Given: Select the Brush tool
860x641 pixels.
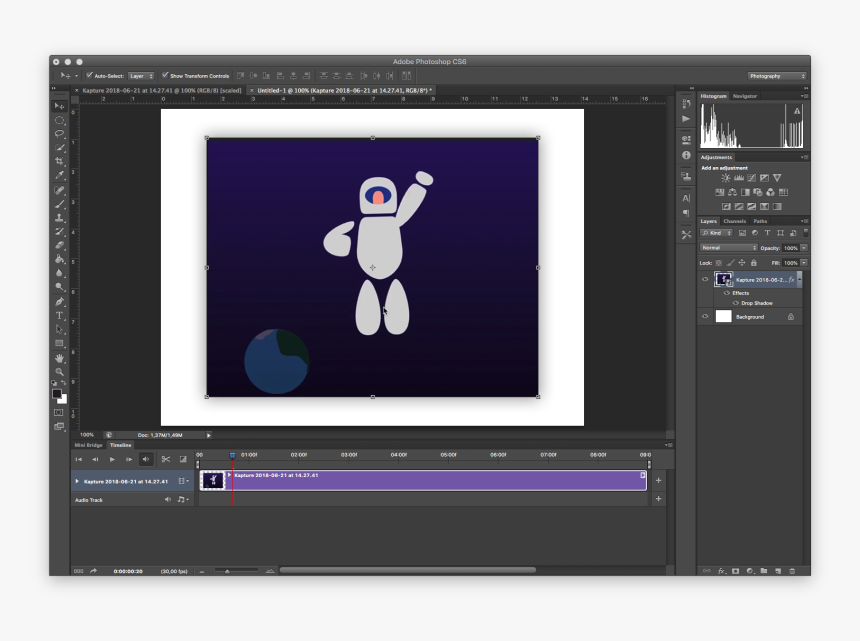Looking at the screenshot, I should [x=59, y=204].
